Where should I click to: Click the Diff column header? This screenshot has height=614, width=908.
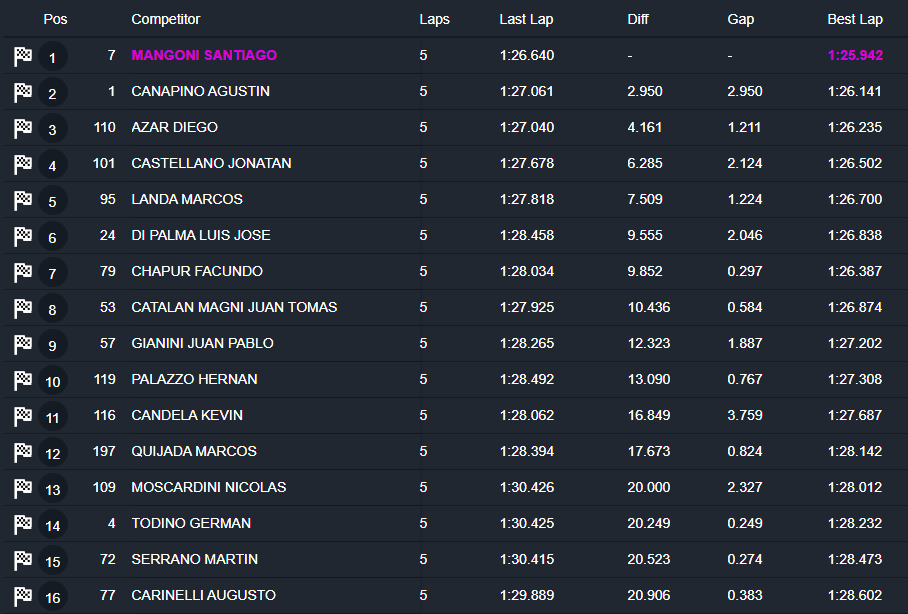click(638, 19)
